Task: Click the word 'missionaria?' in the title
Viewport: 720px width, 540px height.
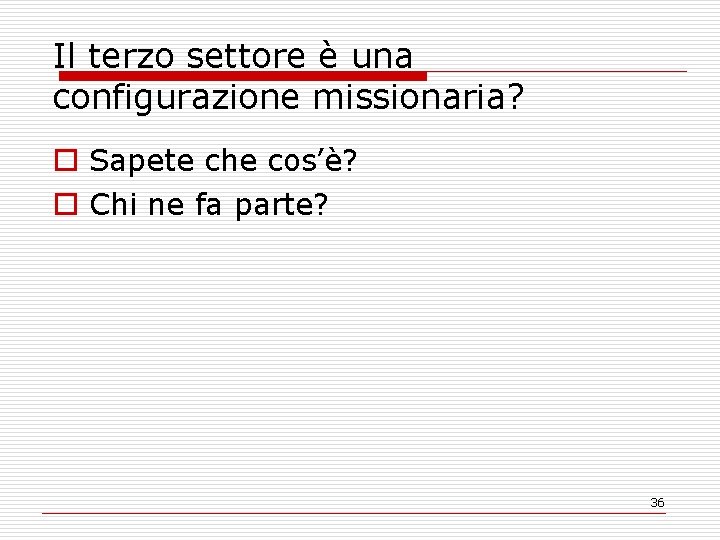Action: tap(418, 96)
